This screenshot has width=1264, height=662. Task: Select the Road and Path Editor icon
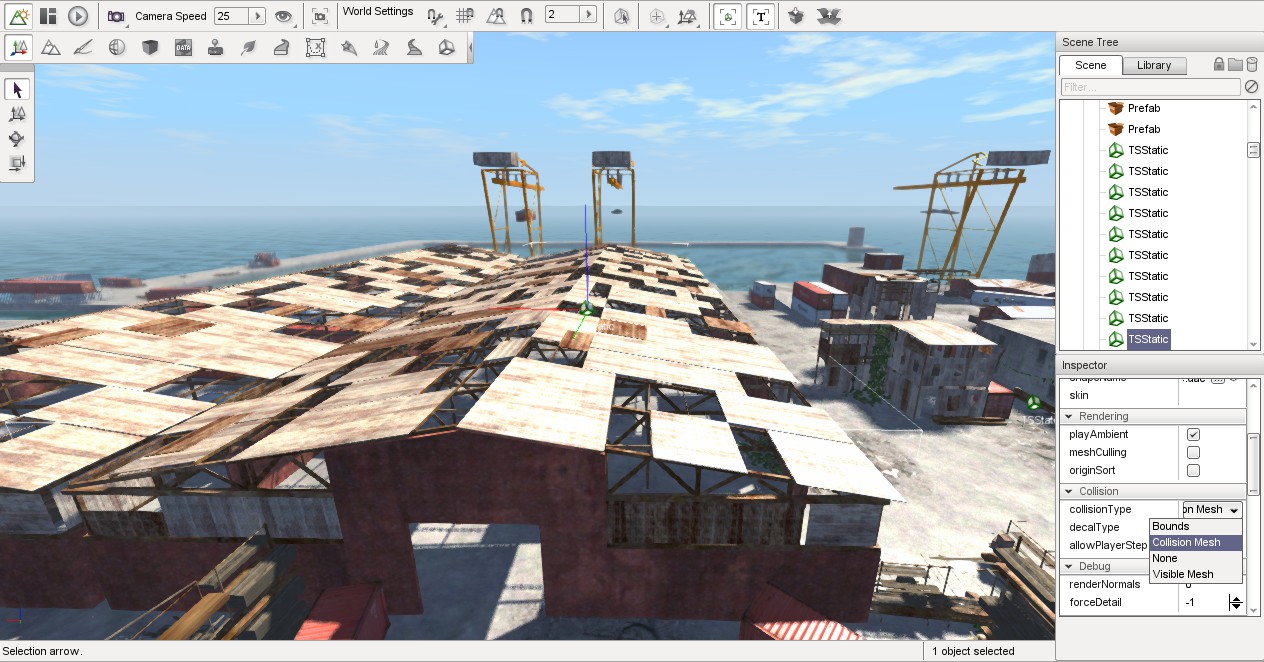pyautogui.click(x=414, y=47)
